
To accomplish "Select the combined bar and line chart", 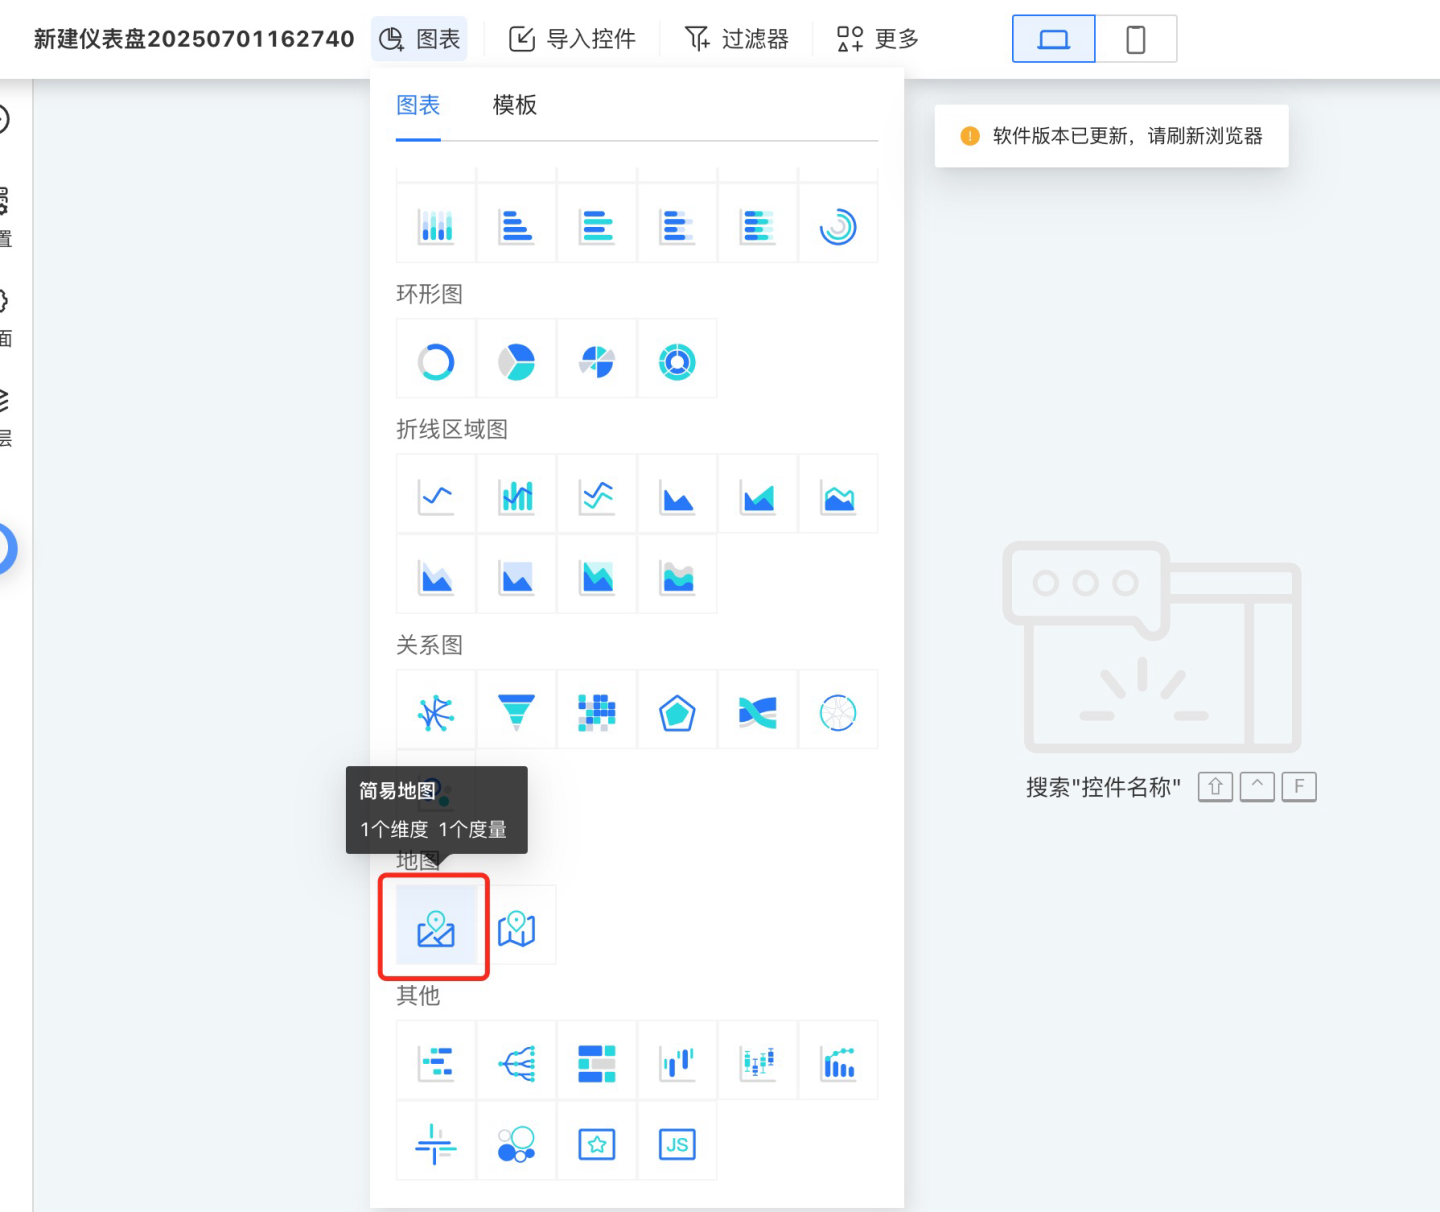I will [x=517, y=496].
